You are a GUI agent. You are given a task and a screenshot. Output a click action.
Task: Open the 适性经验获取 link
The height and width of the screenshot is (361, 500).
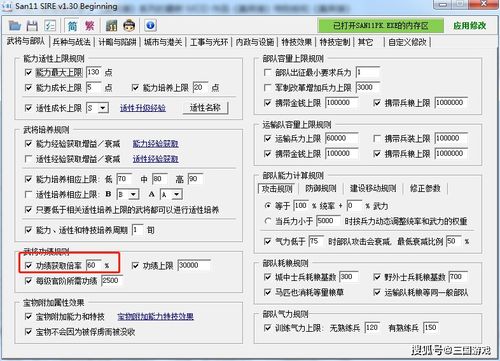[x=155, y=159]
